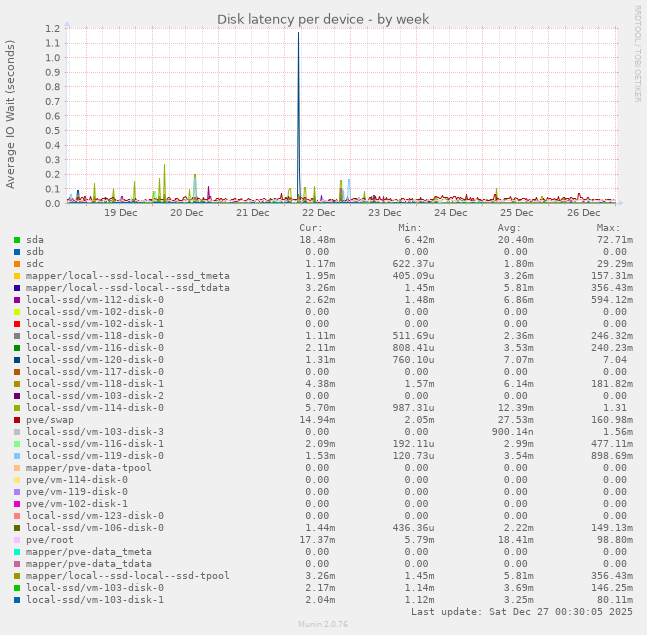Click the red swatch for local-ssd/vm-102-disk-1

pyautogui.click(x=17, y=324)
